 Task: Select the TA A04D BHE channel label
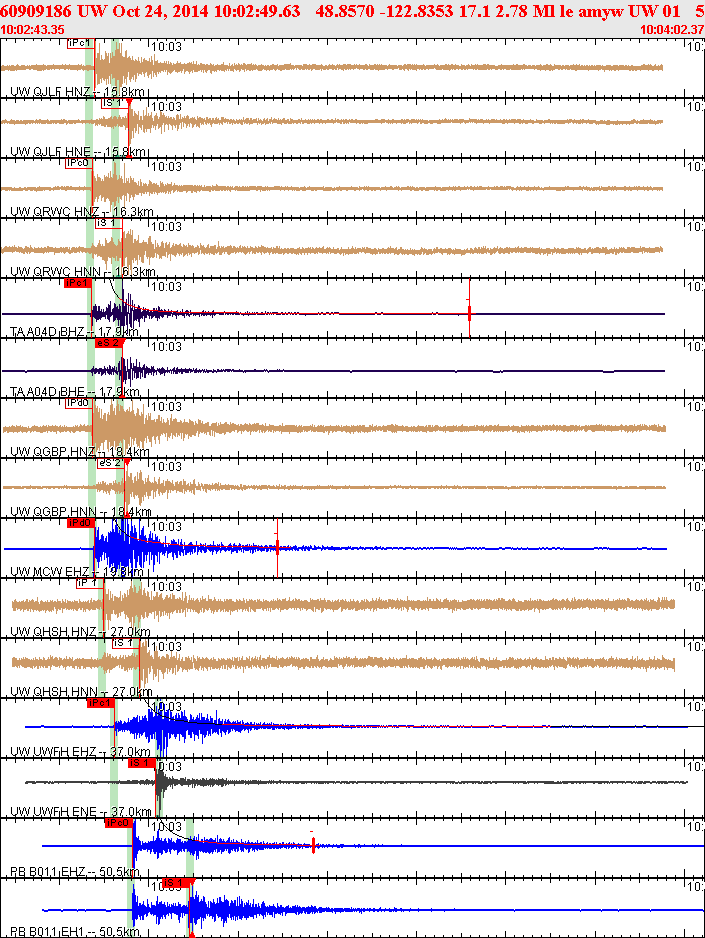pos(75,392)
